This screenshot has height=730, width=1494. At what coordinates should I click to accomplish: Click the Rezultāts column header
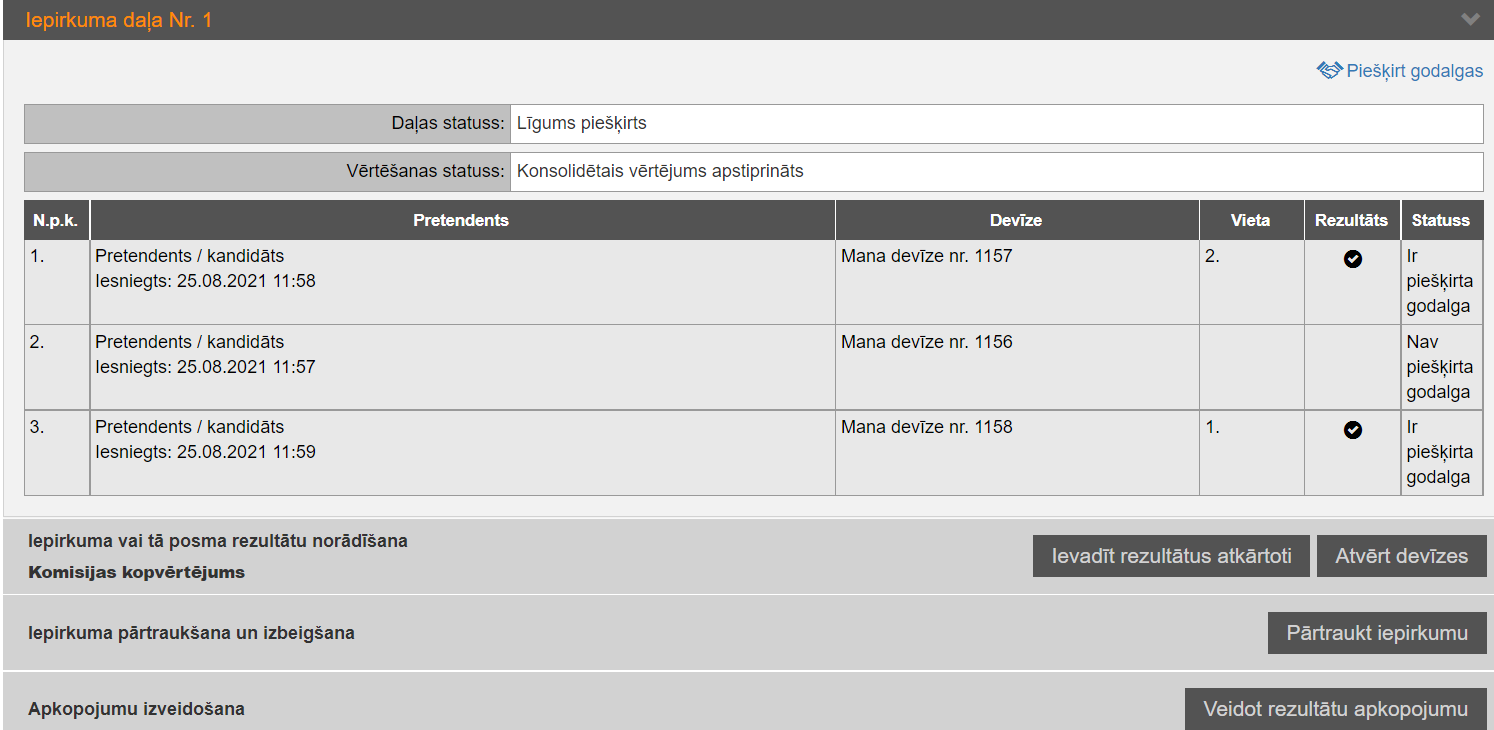point(1351,220)
